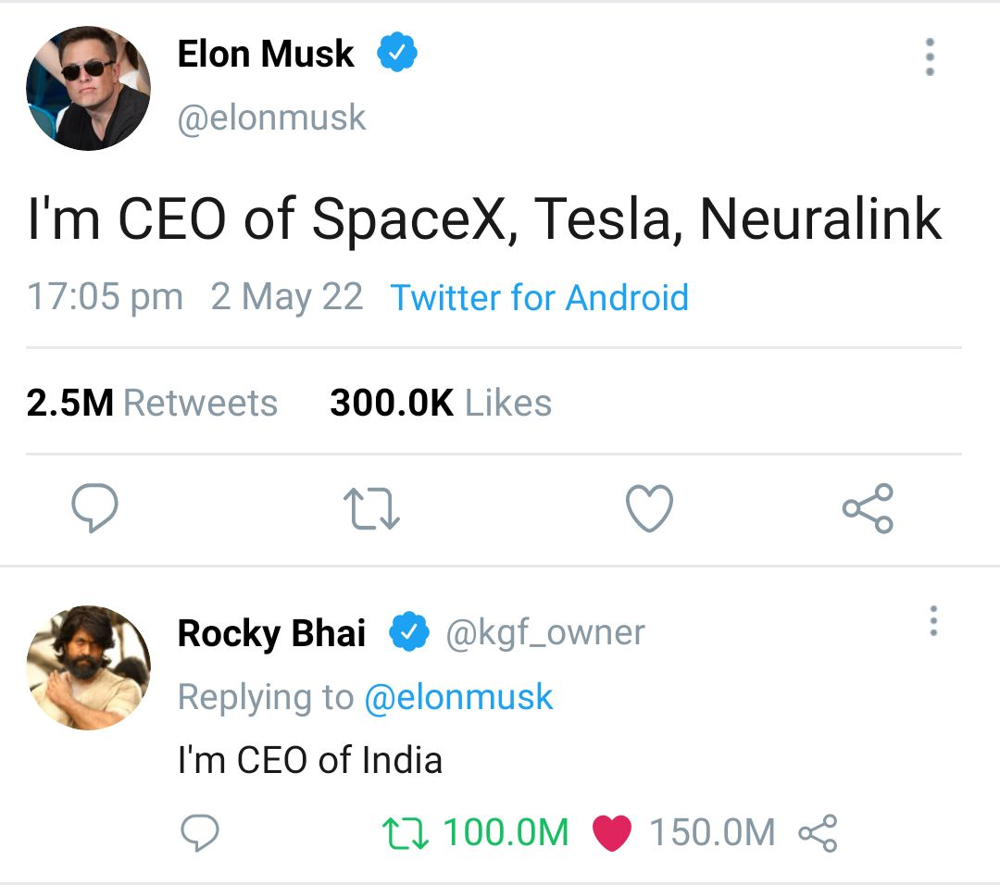This screenshot has width=1000, height=885.
Task: Open Rocky Bhai reply's three-dot menu
Action: (933, 621)
